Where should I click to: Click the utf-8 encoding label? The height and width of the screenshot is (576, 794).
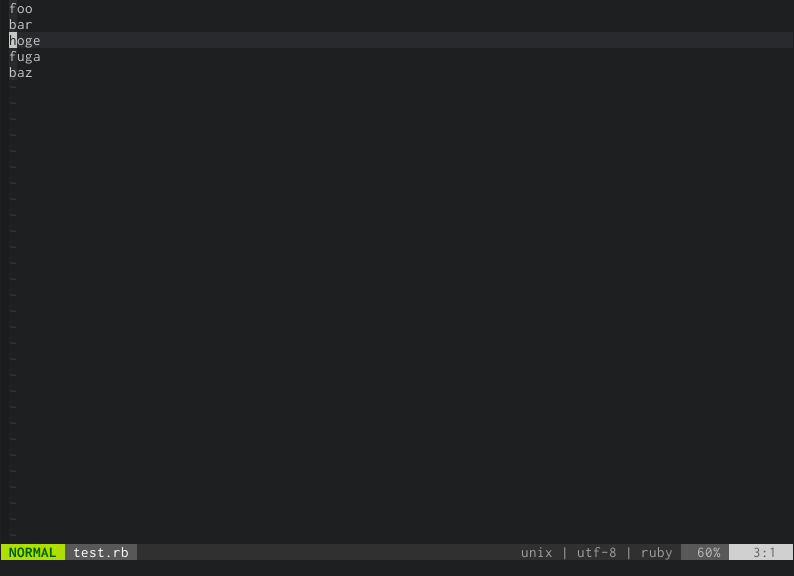[x=596, y=552]
